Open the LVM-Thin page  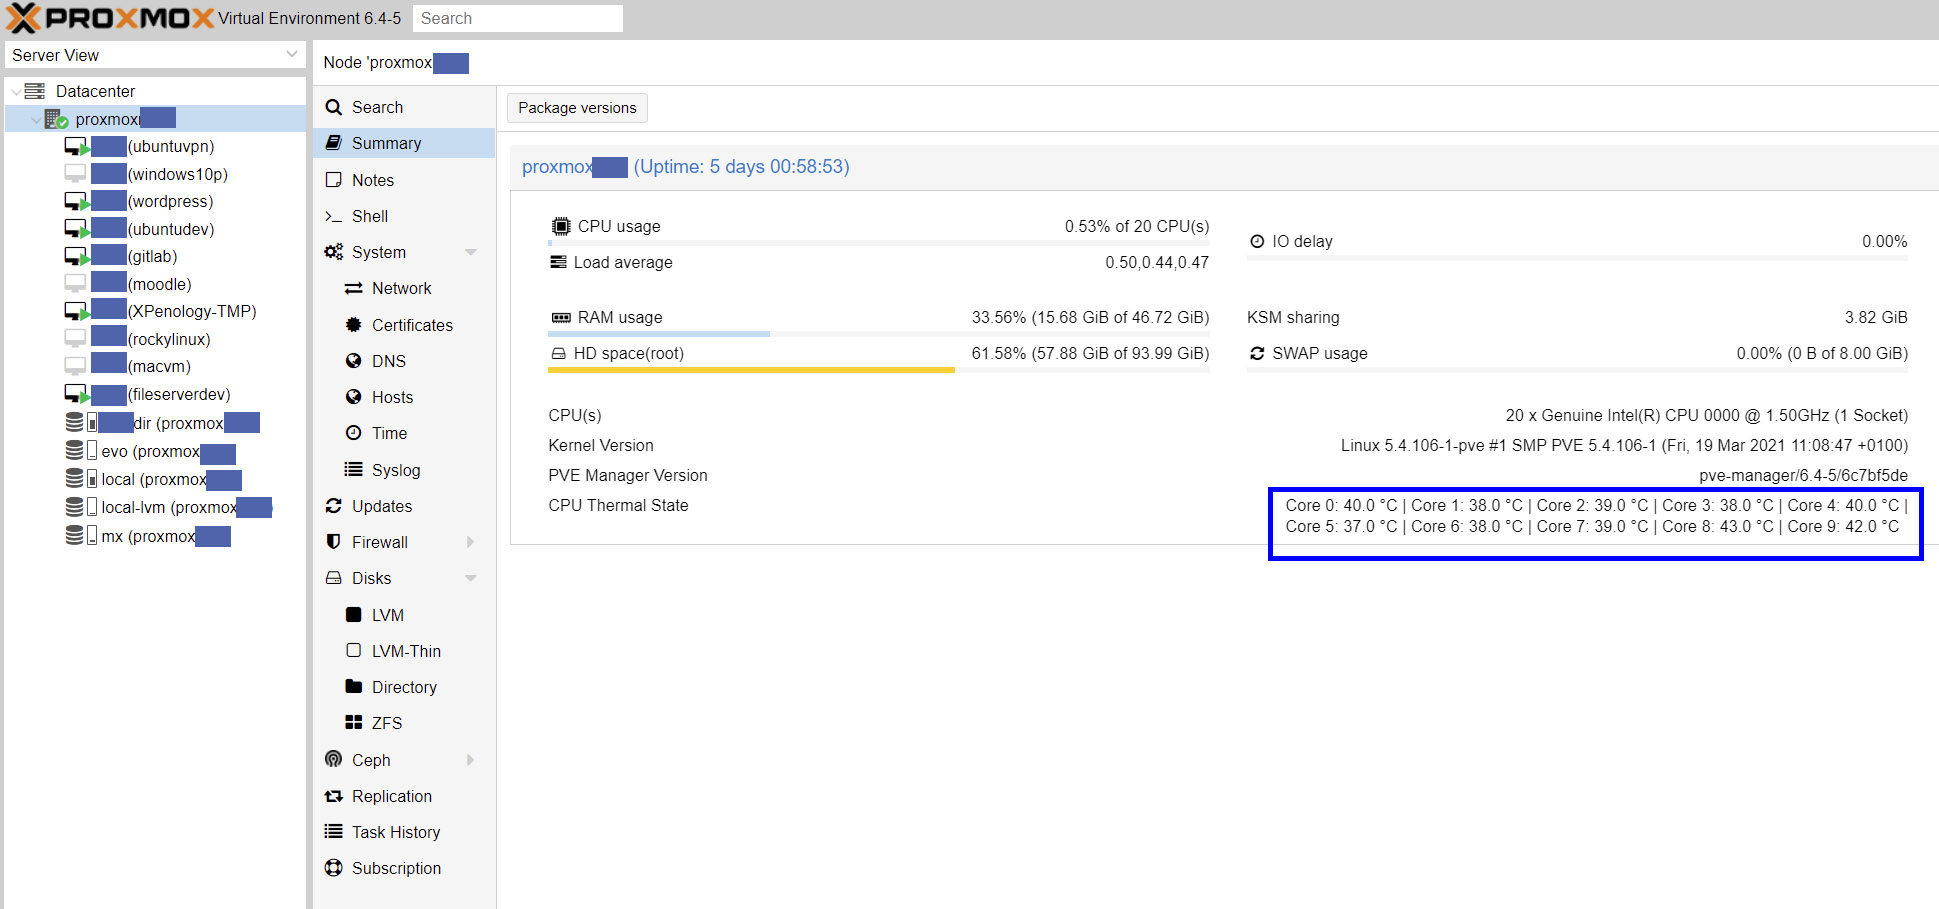[x=404, y=651]
